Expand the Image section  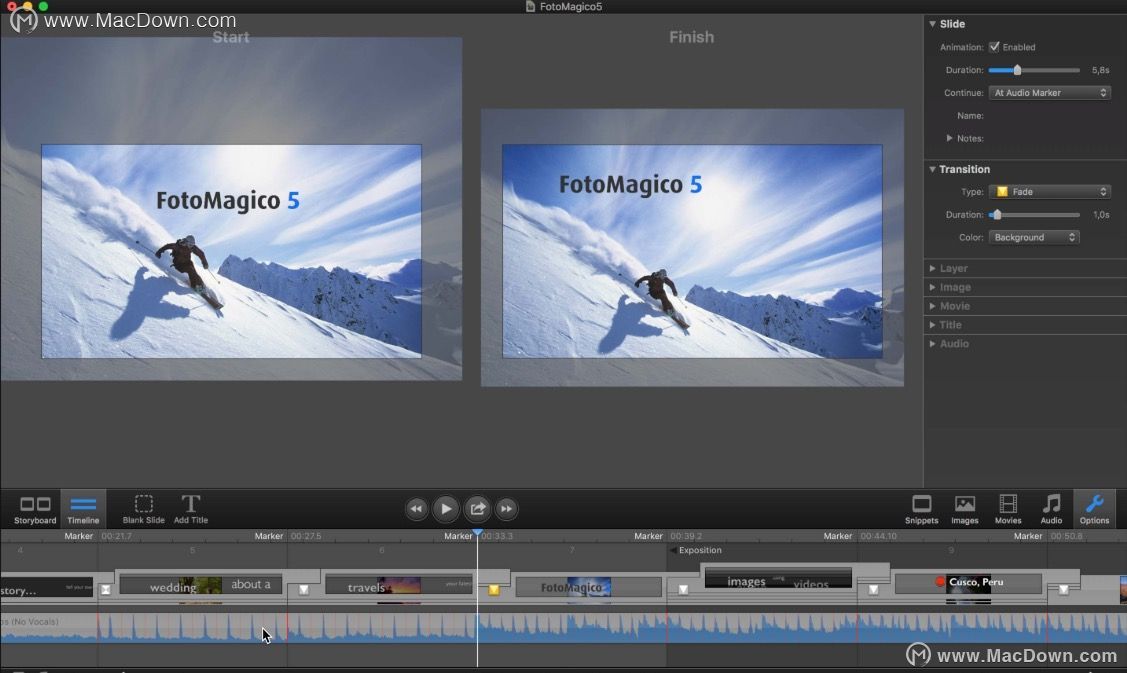(x=932, y=287)
